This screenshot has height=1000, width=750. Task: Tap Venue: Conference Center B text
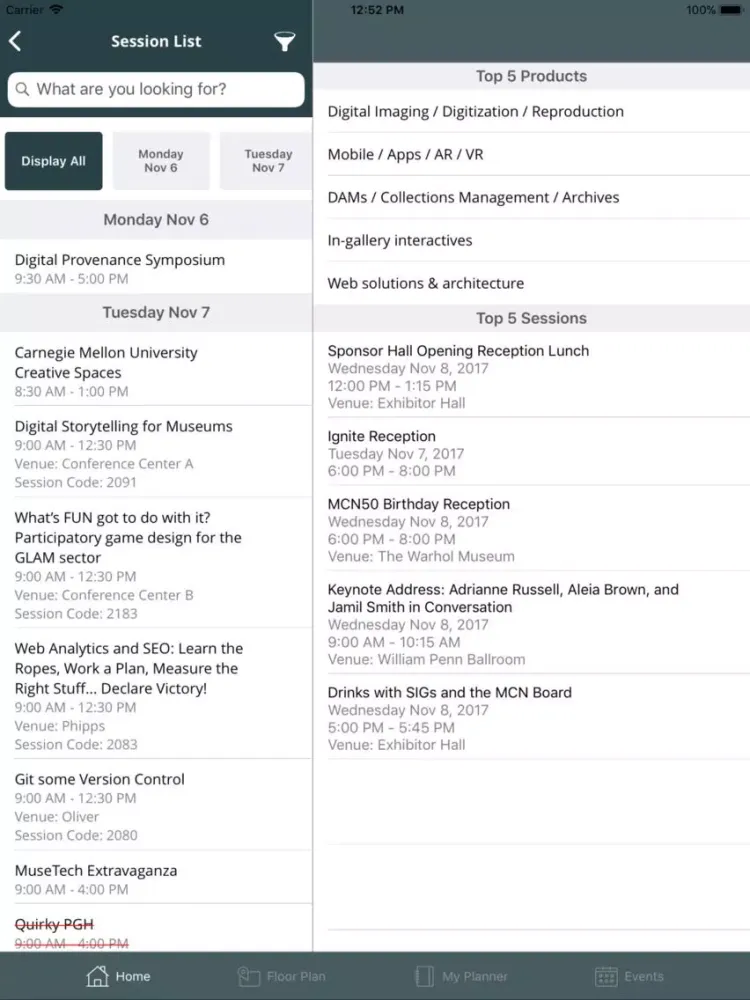coord(104,595)
